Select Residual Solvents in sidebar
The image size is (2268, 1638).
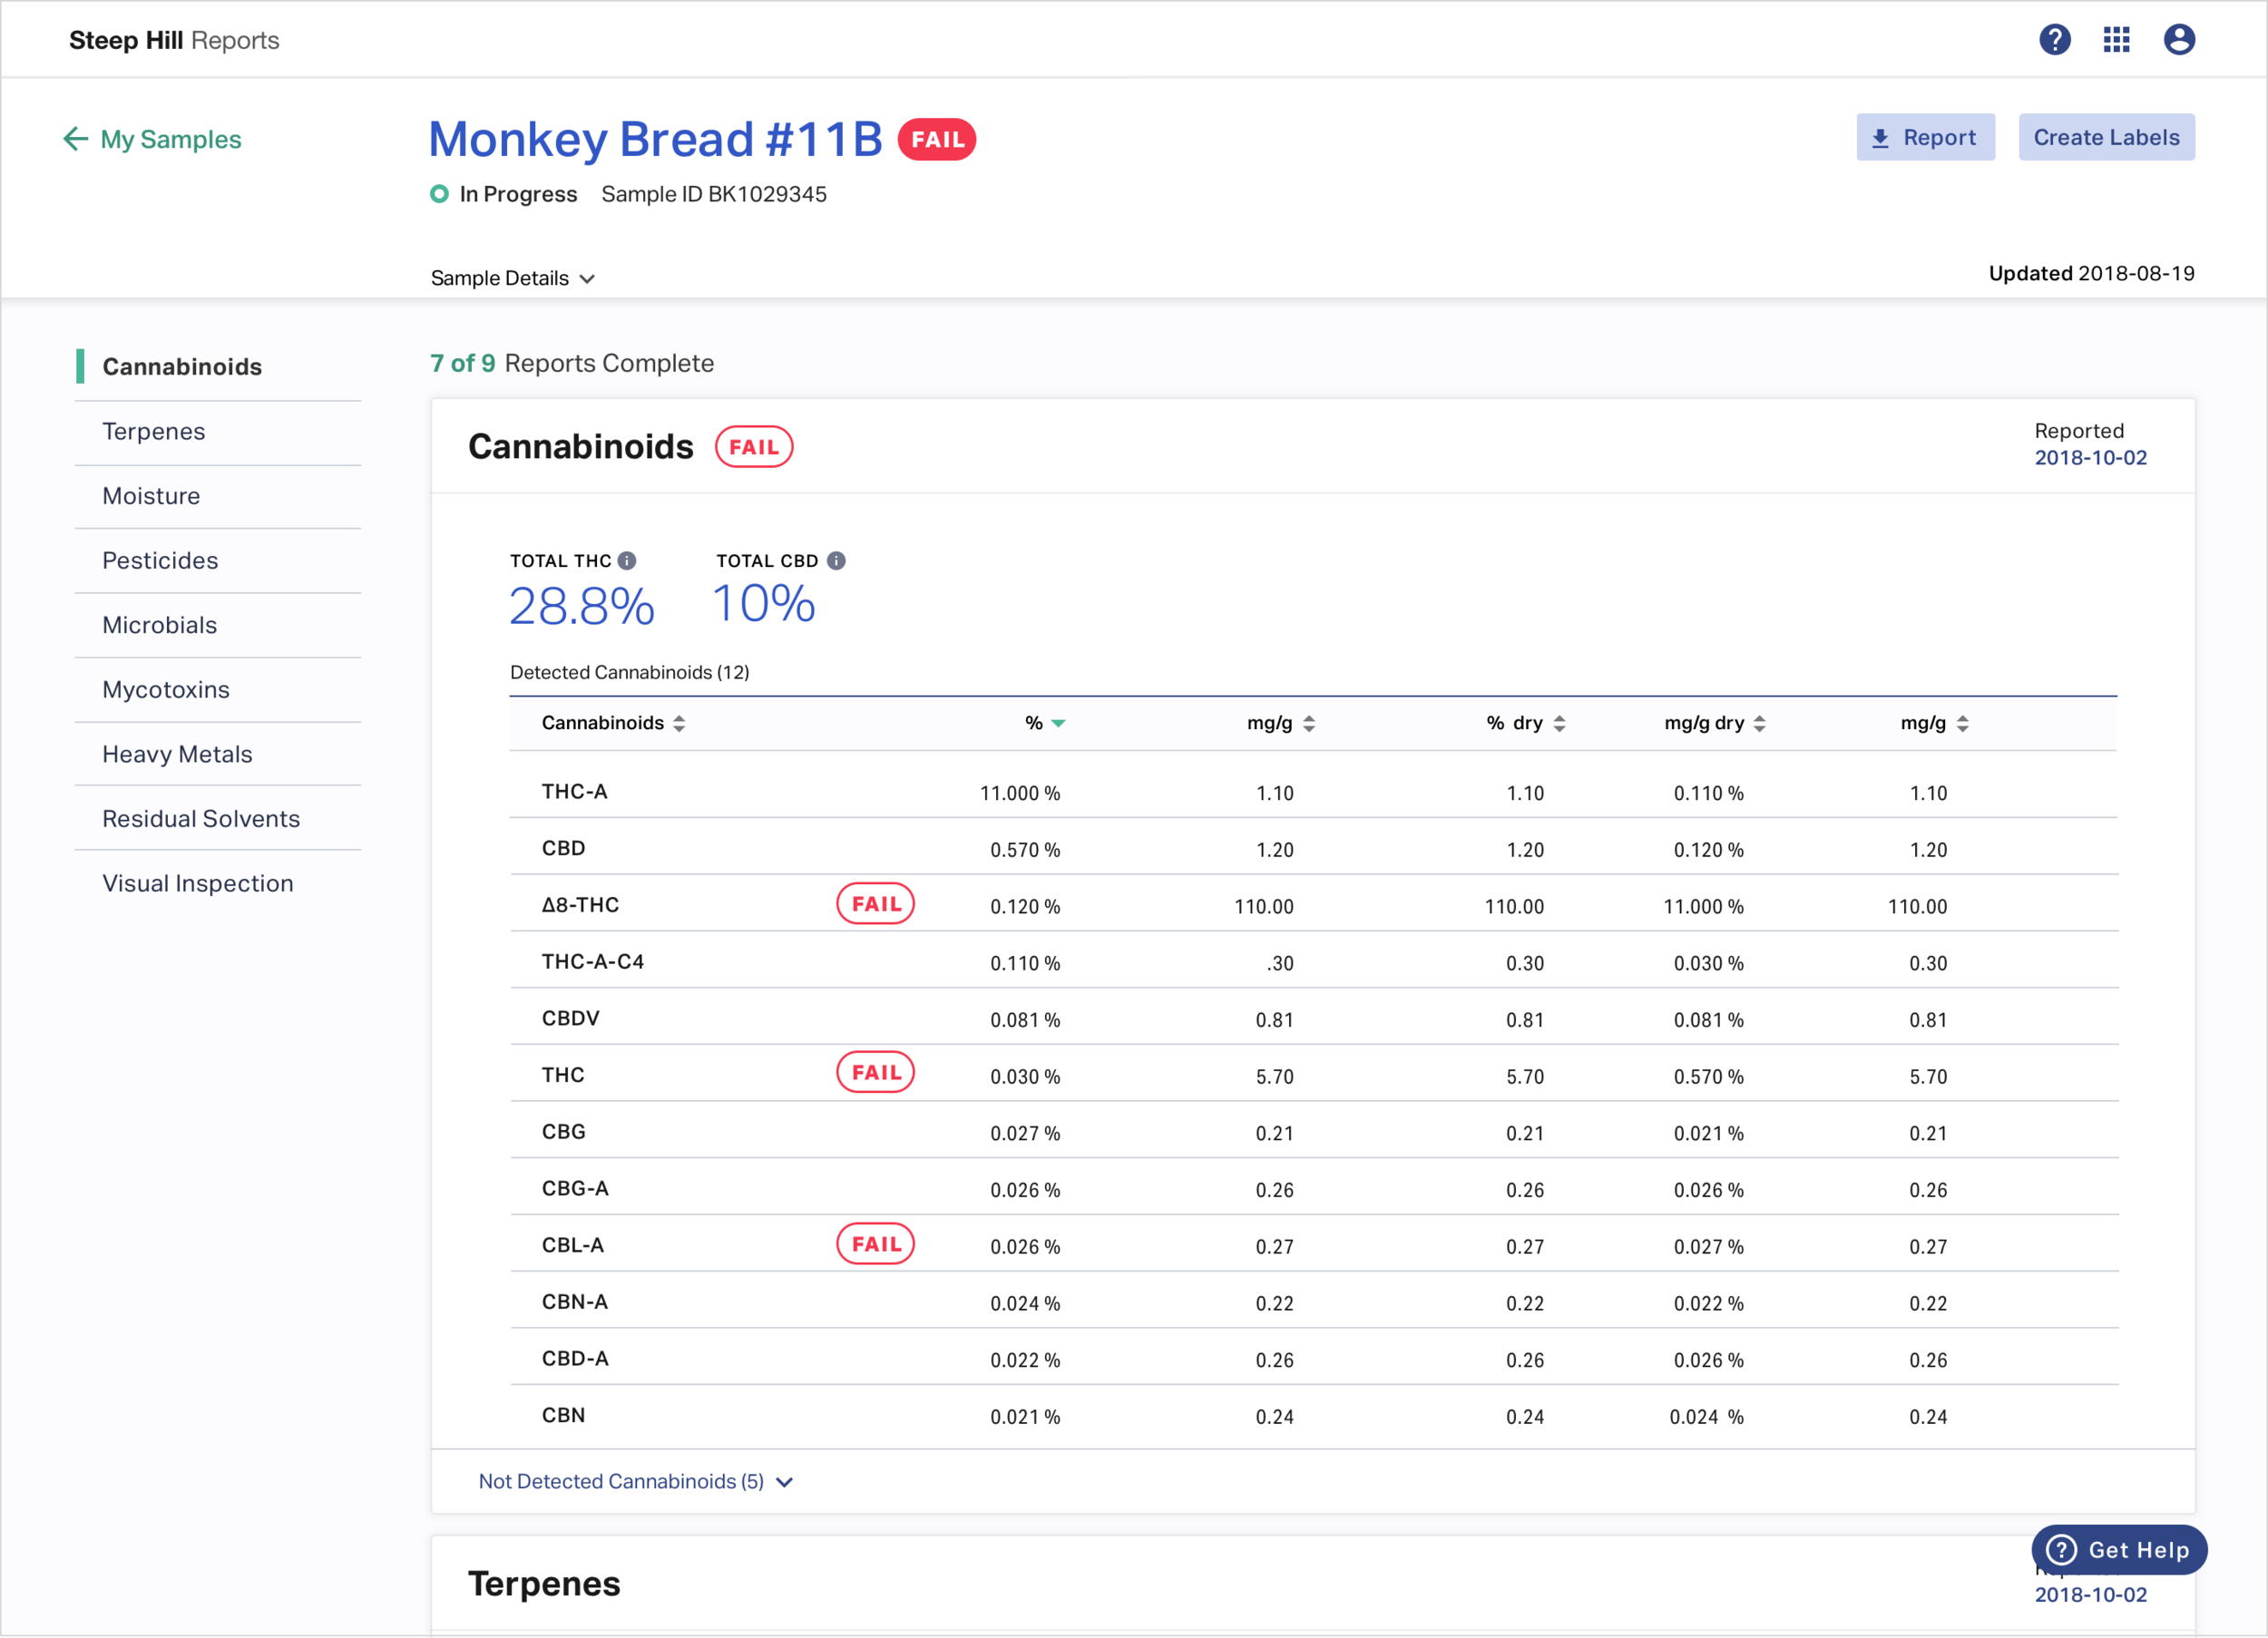coord(201,818)
